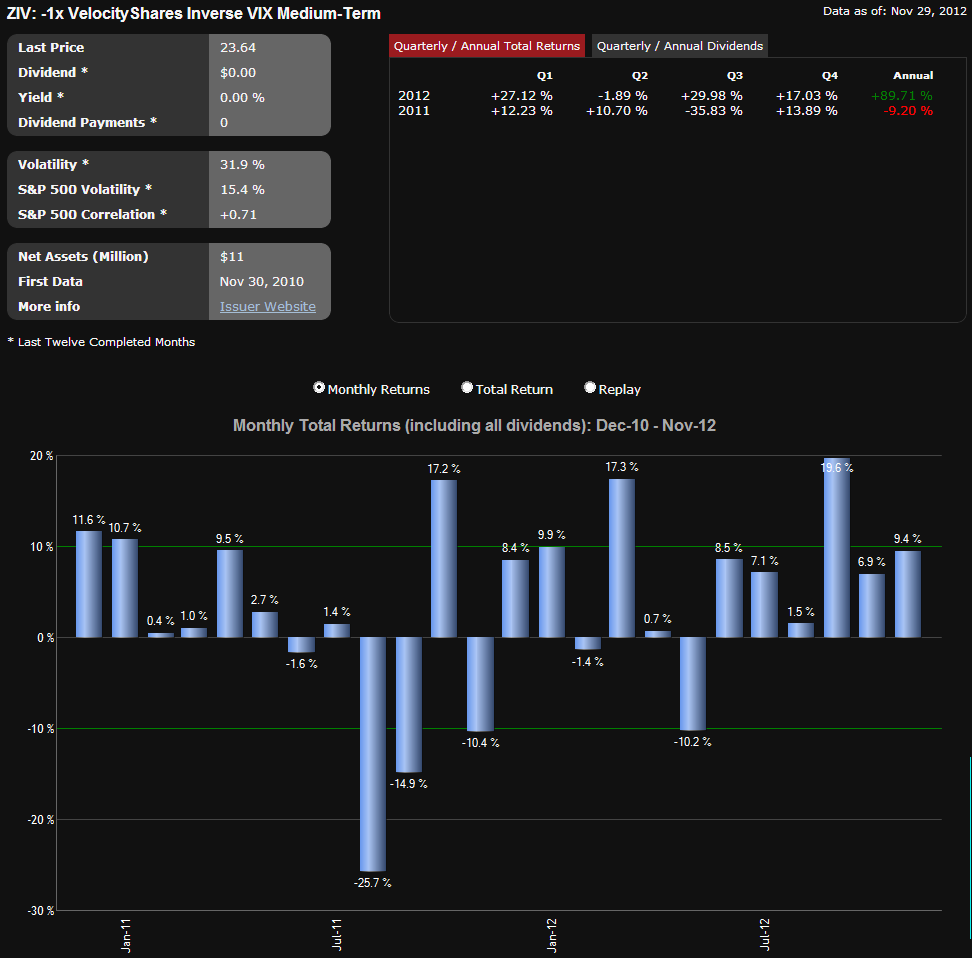The height and width of the screenshot is (958, 972).
Task: Click the Last Price value 23.64
Action: point(238,47)
